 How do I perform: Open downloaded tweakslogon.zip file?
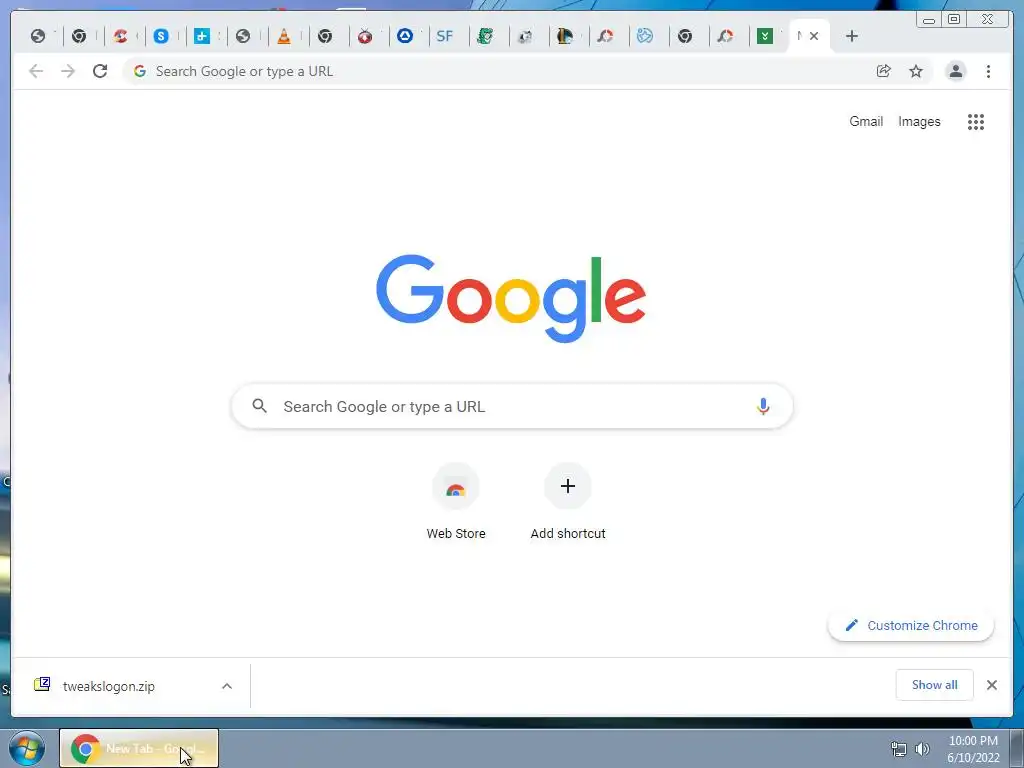[110, 686]
